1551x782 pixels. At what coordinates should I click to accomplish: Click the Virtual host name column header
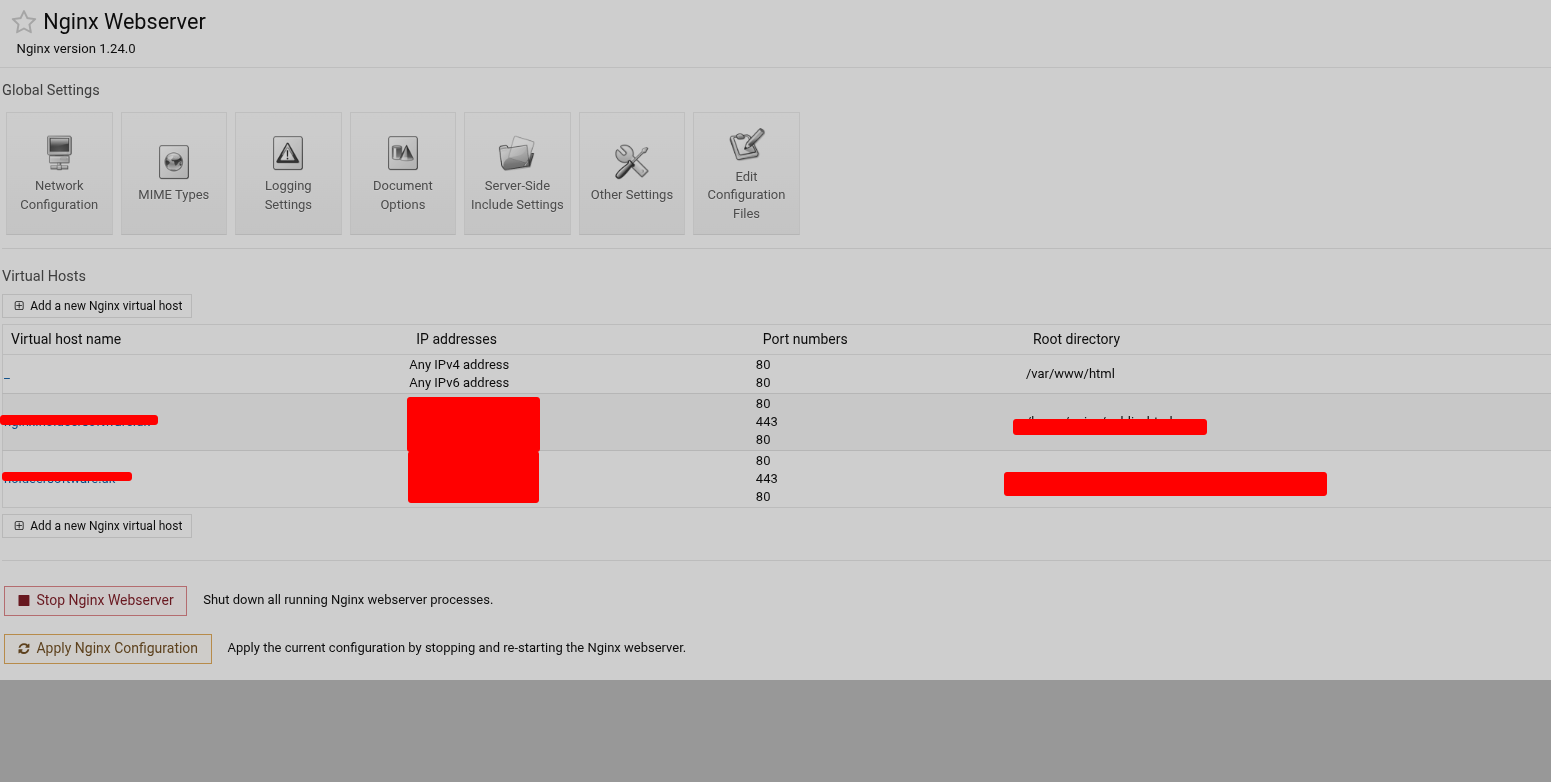tap(66, 339)
